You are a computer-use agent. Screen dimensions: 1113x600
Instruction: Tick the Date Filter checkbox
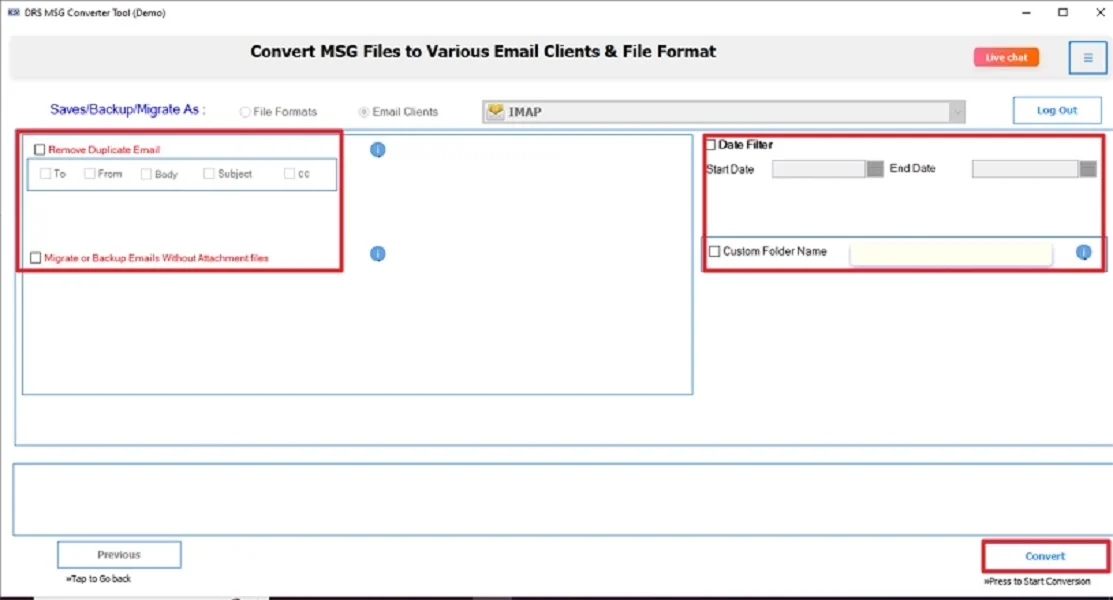click(x=711, y=145)
